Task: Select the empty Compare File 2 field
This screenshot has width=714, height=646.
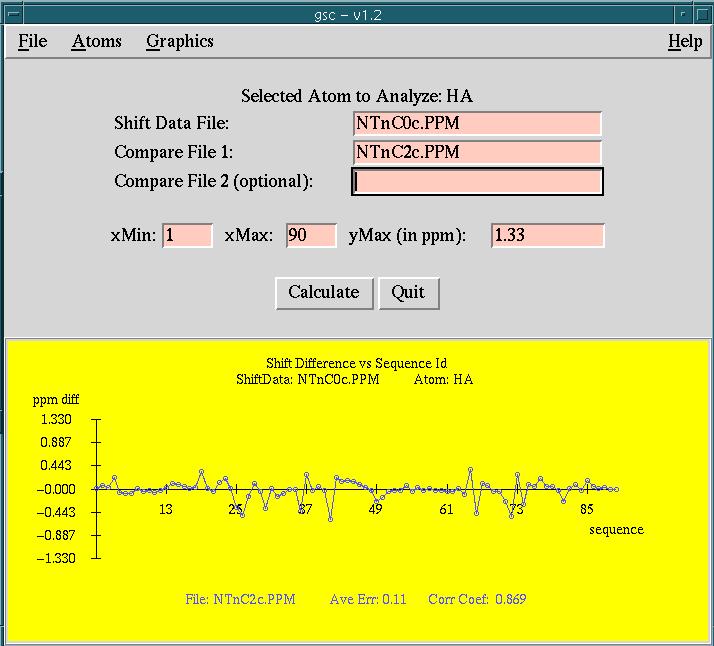Action: coord(477,182)
